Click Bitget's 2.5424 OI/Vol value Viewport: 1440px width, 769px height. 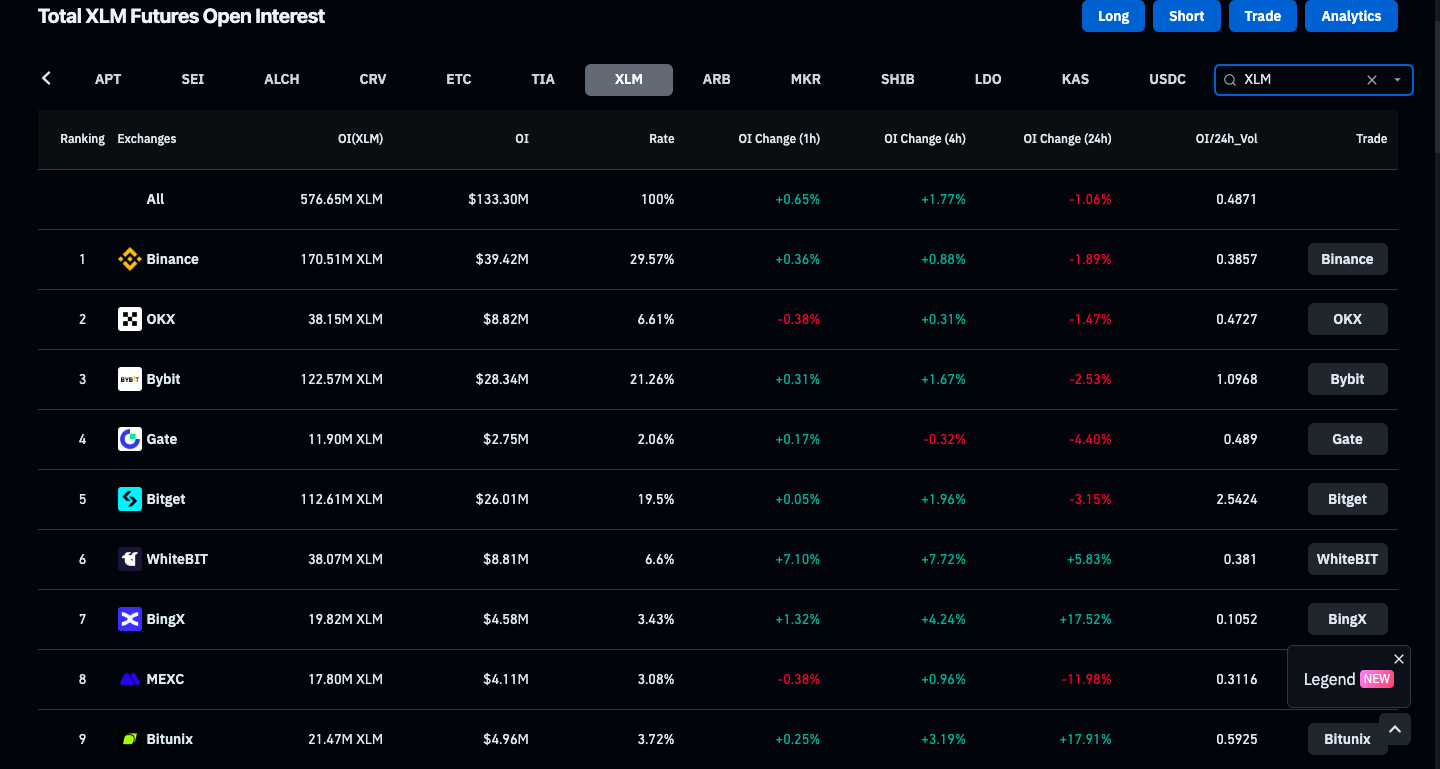coord(1237,499)
